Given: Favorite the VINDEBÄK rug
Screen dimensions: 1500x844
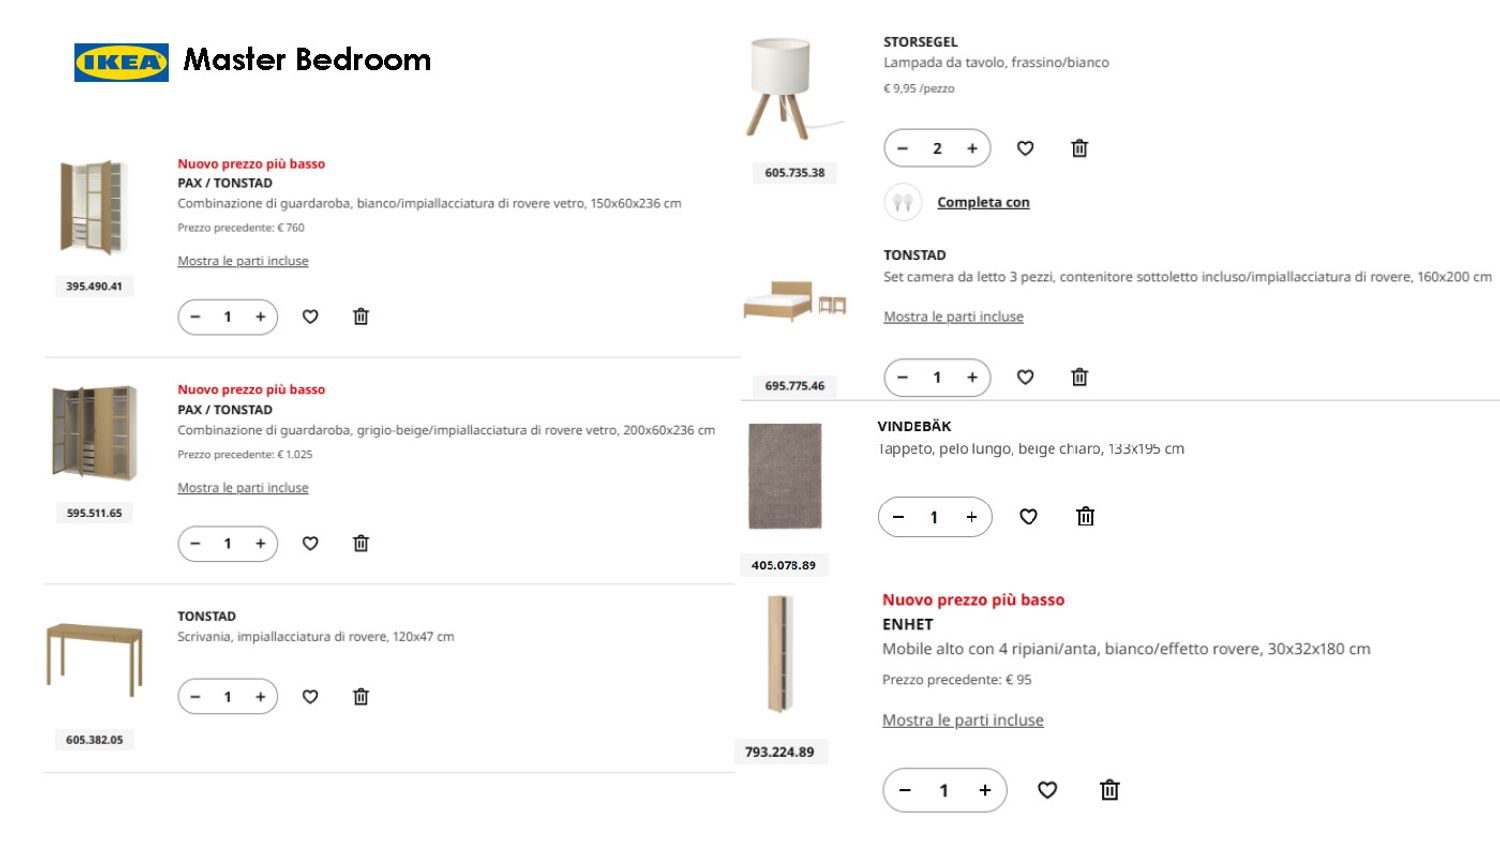Looking at the screenshot, I should pos(1028,517).
